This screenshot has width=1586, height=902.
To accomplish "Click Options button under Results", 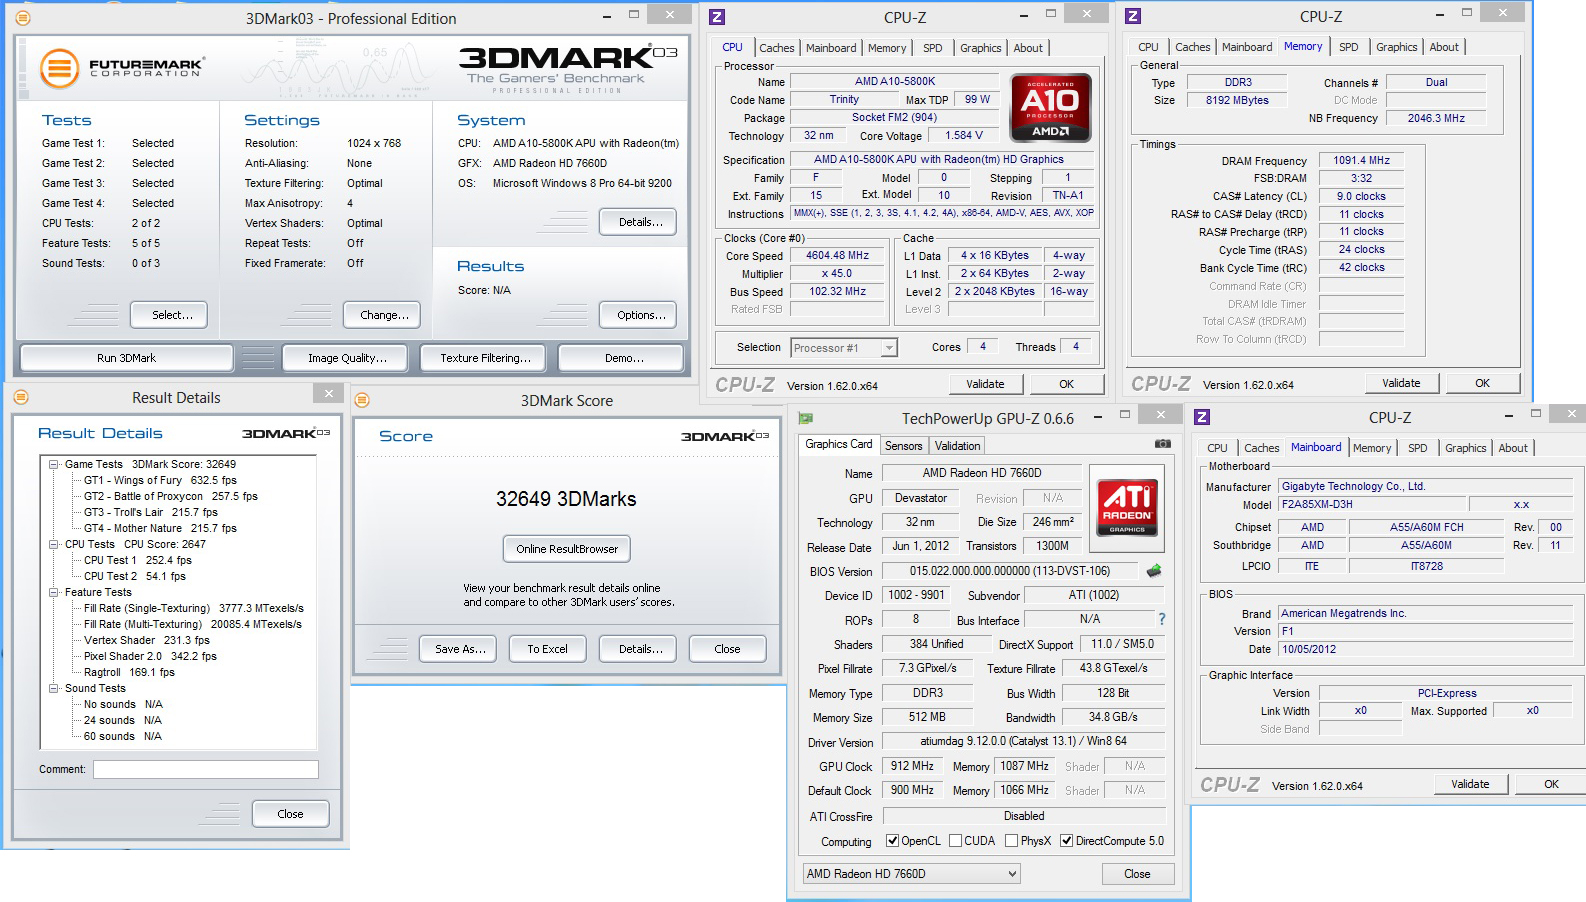I will (638, 315).
